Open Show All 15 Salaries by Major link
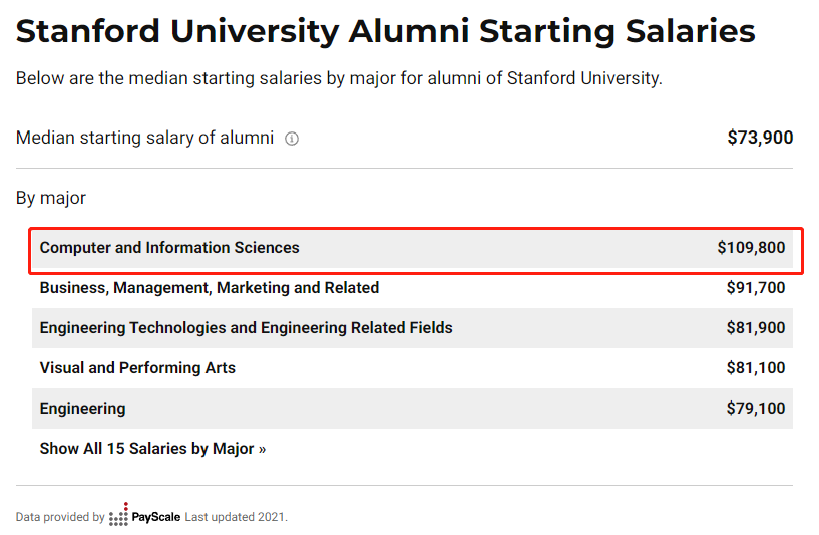 coord(153,449)
